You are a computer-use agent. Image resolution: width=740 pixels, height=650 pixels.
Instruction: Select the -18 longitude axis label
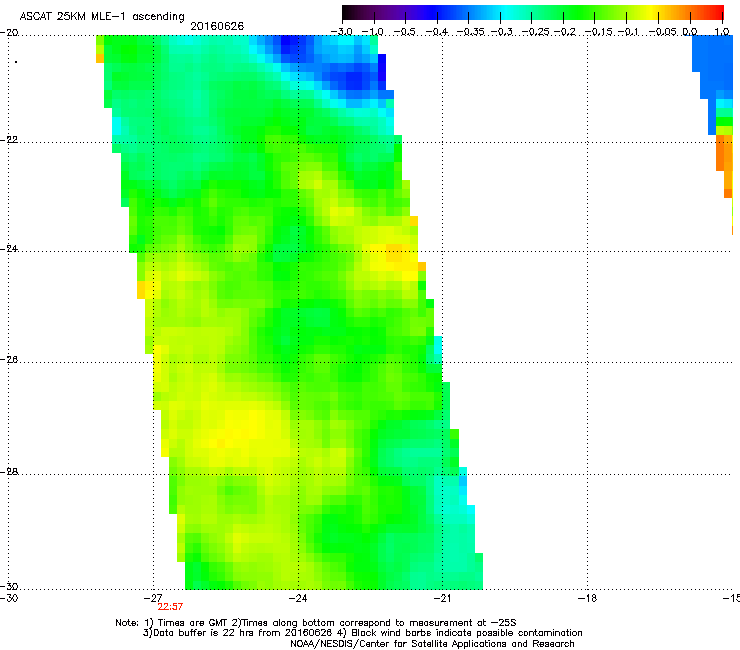[x=587, y=598]
